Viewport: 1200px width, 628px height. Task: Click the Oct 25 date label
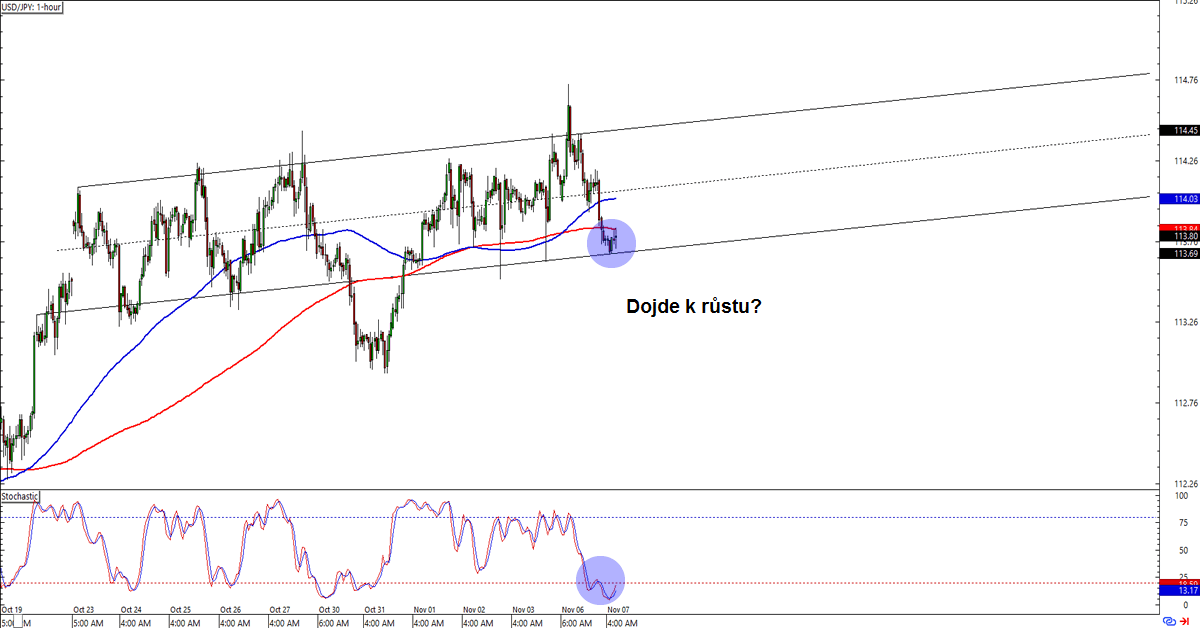coord(181,609)
